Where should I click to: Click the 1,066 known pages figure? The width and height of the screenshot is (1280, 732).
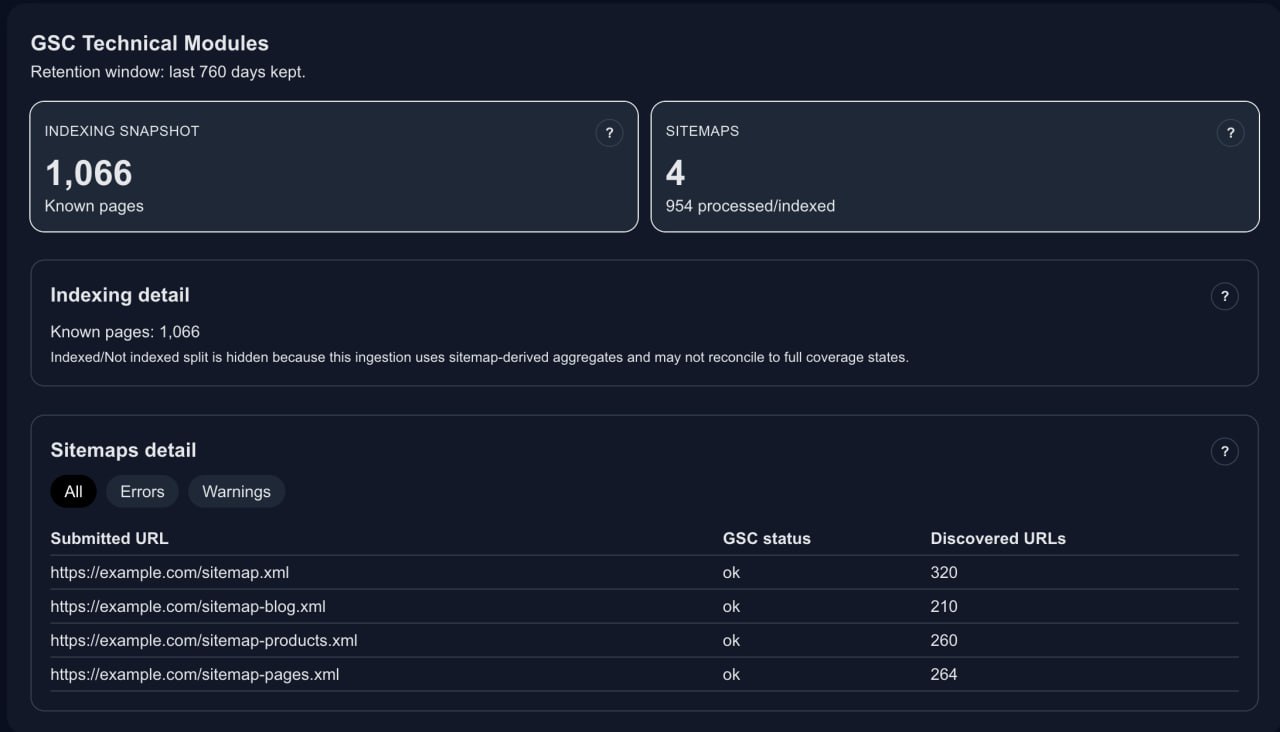89,174
